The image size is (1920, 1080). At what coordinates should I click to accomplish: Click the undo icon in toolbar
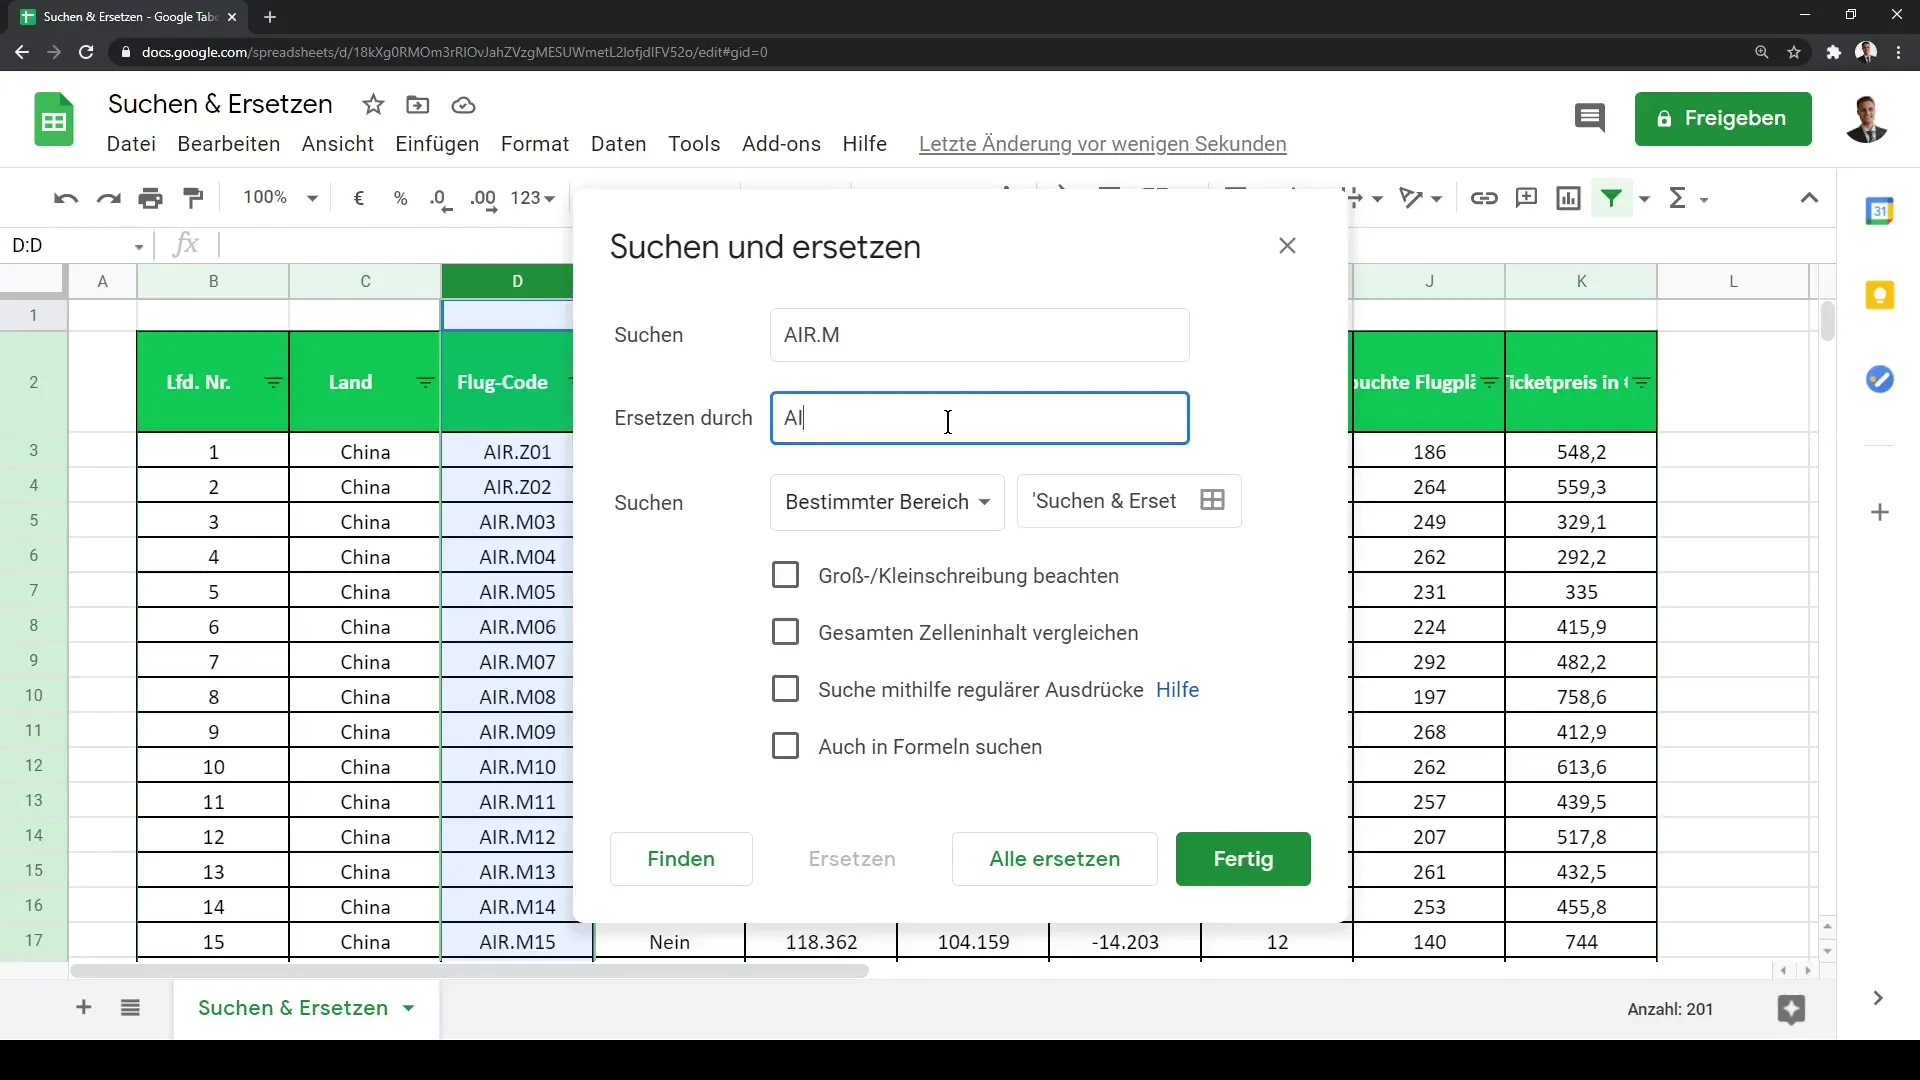(x=66, y=199)
